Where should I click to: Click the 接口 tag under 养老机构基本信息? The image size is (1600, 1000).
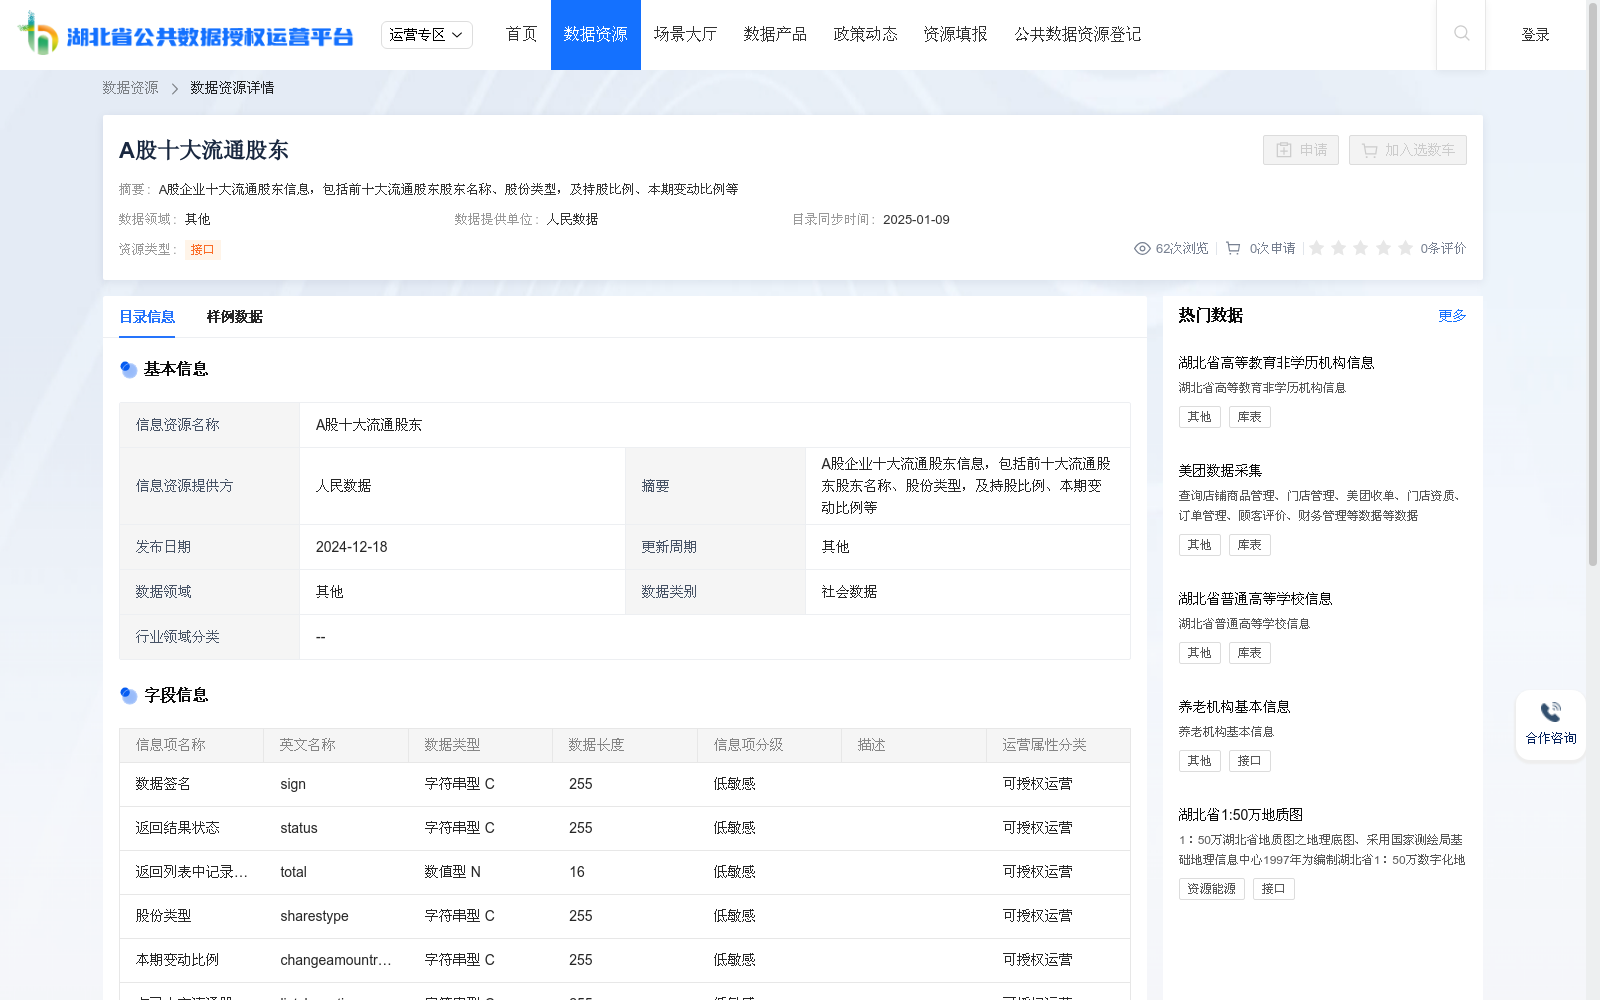click(x=1250, y=760)
